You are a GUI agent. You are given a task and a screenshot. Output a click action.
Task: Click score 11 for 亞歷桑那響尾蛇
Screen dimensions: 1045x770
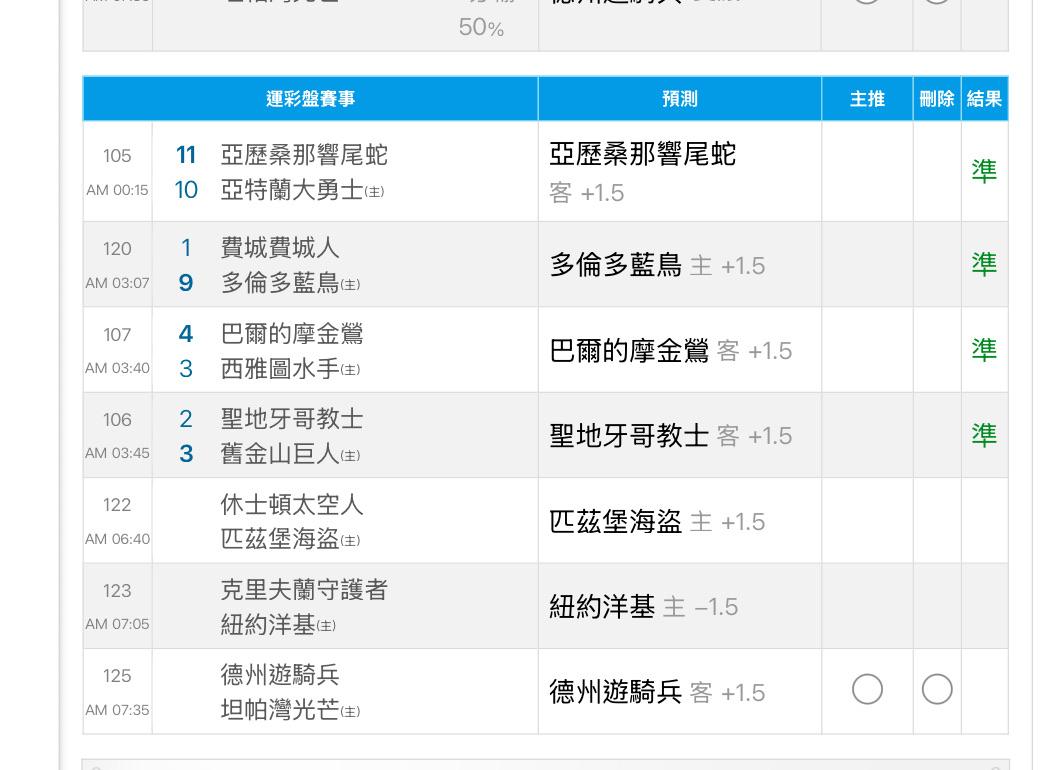coord(186,155)
